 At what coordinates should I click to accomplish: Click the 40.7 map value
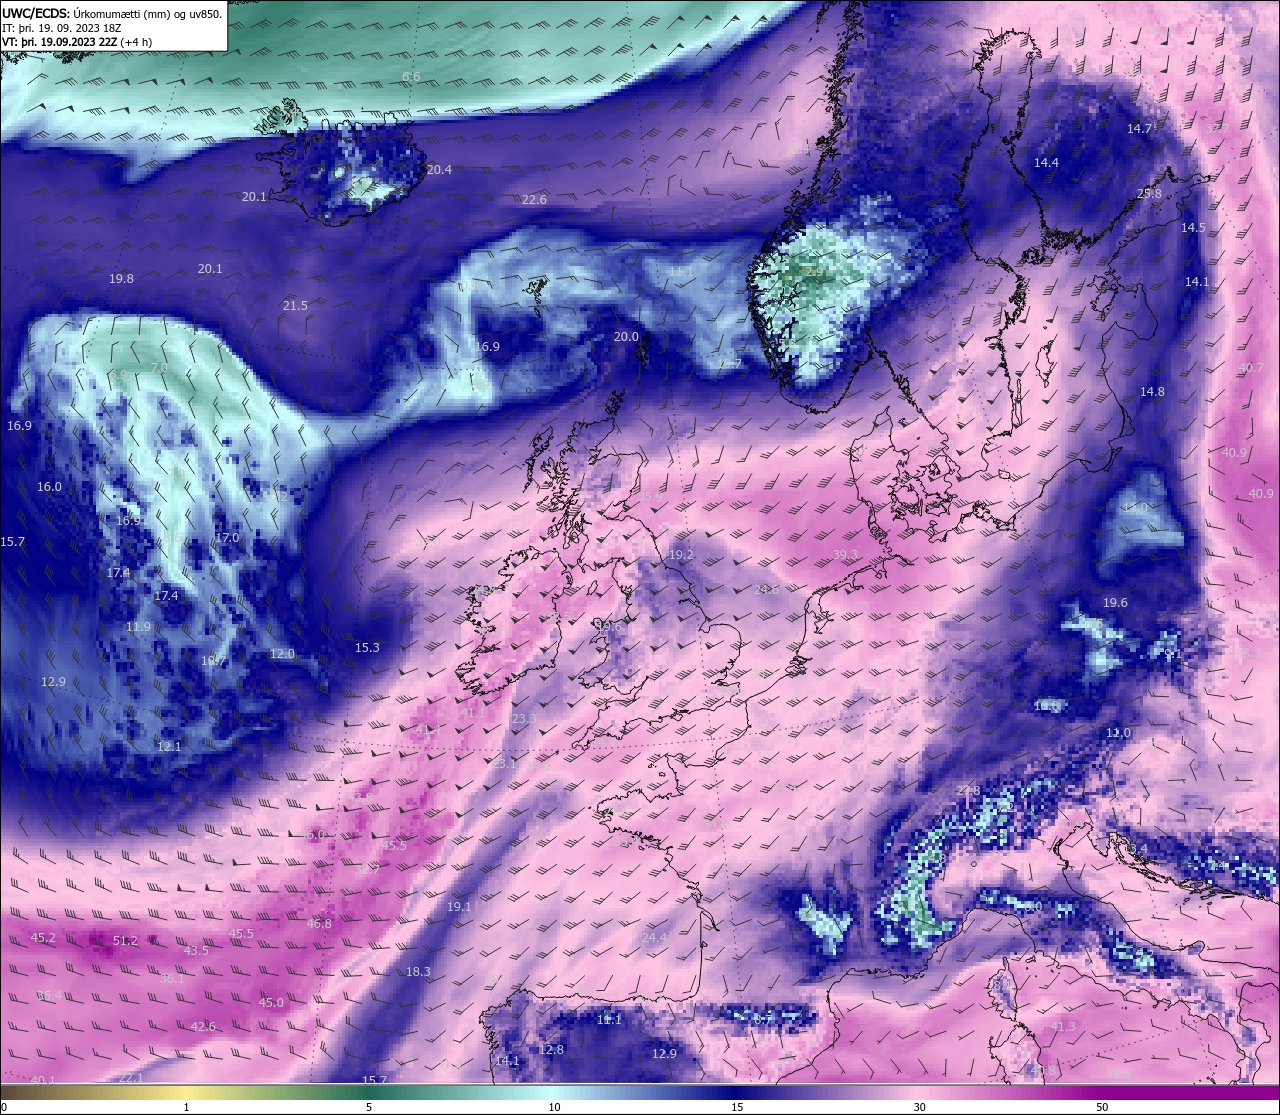click(1251, 368)
